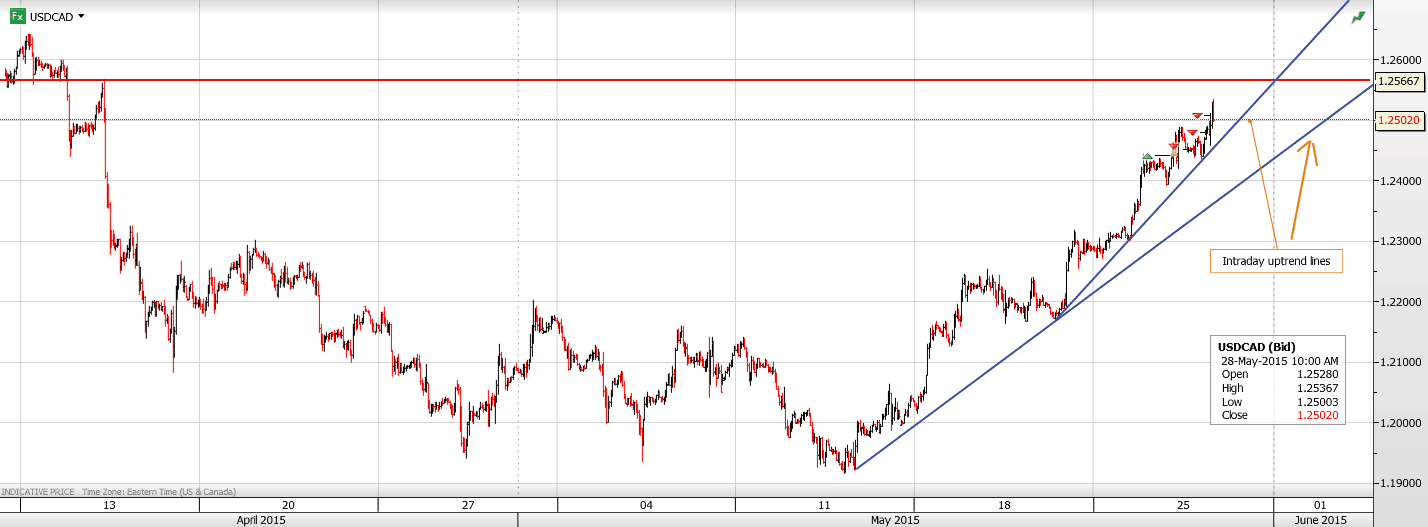Click the USDCAD symbol name label

click(x=50, y=17)
